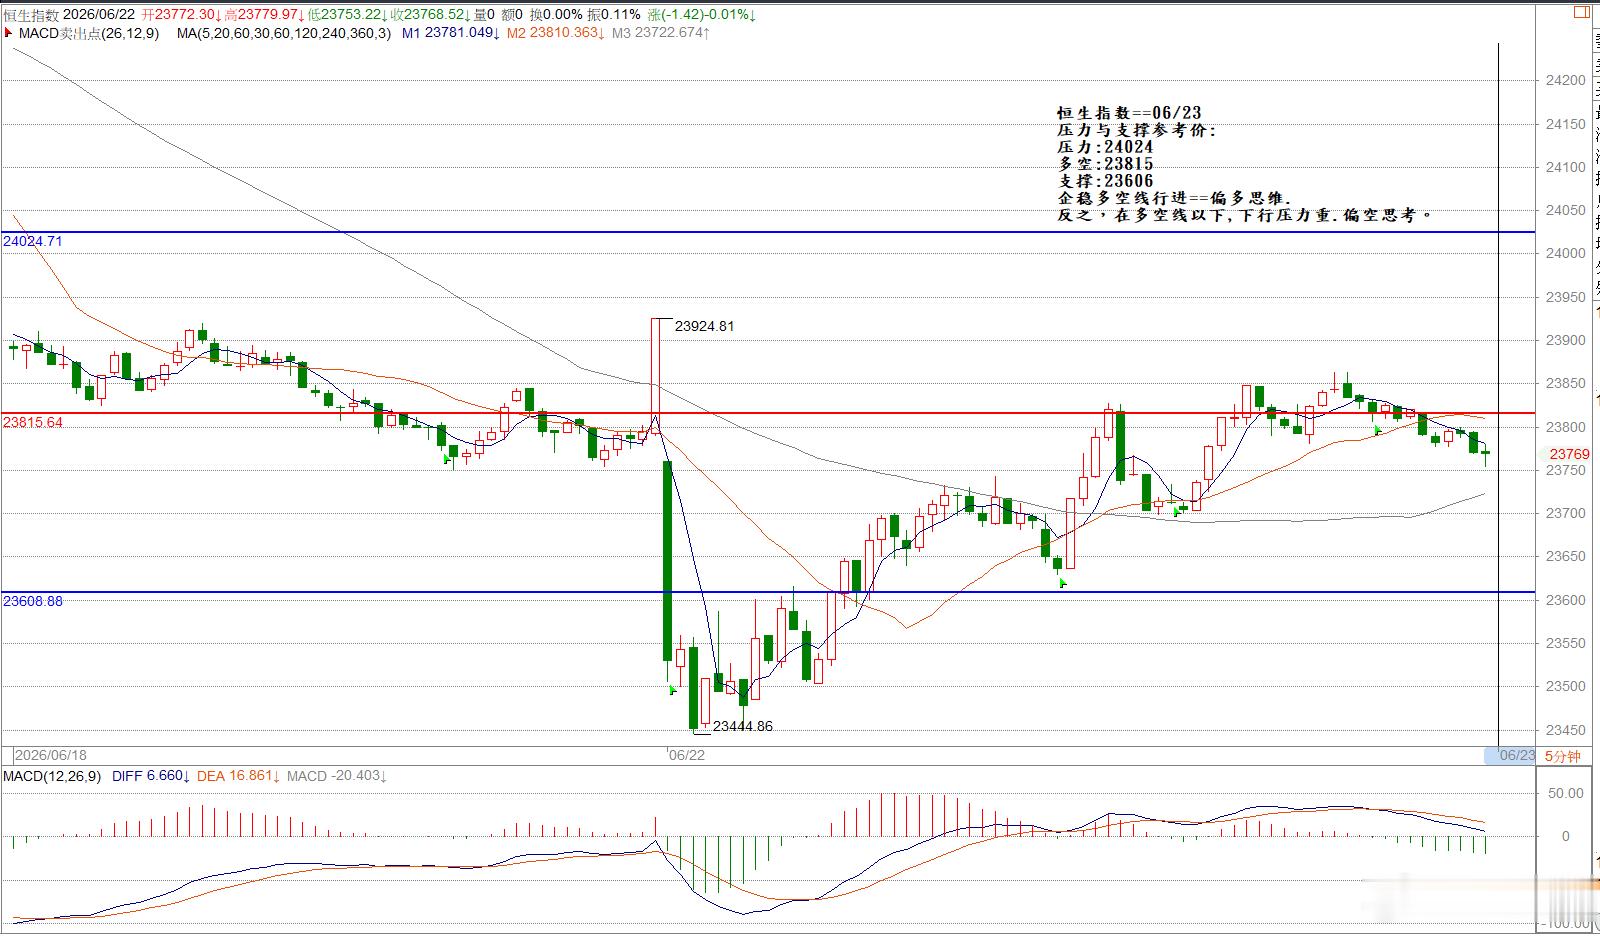Click the panel layout icon at top right
This screenshot has width=1600, height=938.
pos(1581,12)
